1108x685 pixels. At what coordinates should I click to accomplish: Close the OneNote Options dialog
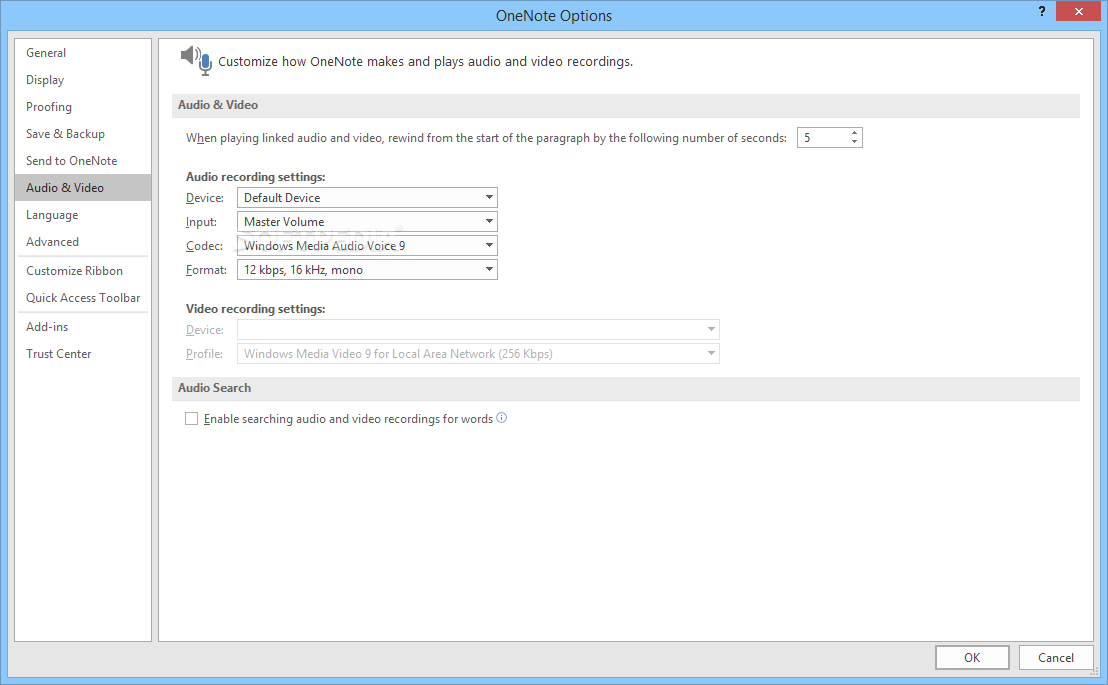pyautogui.click(x=1078, y=11)
